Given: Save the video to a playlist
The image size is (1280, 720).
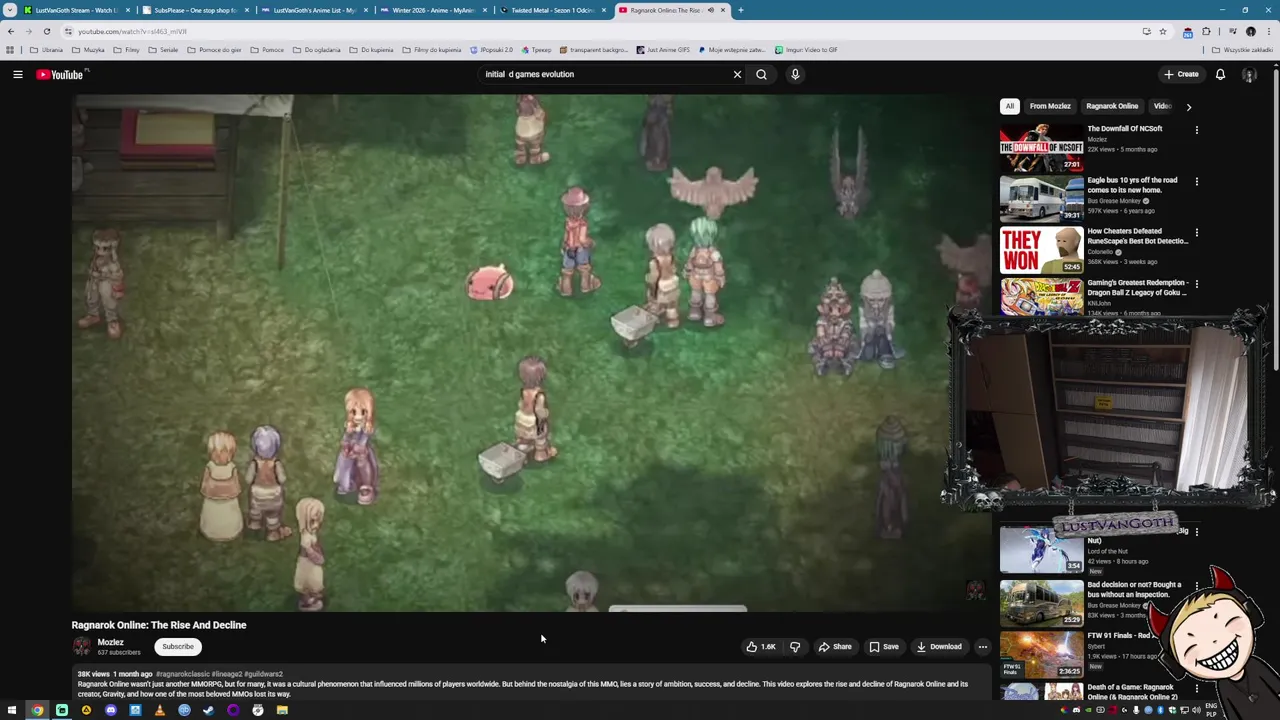Looking at the screenshot, I should 883,647.
